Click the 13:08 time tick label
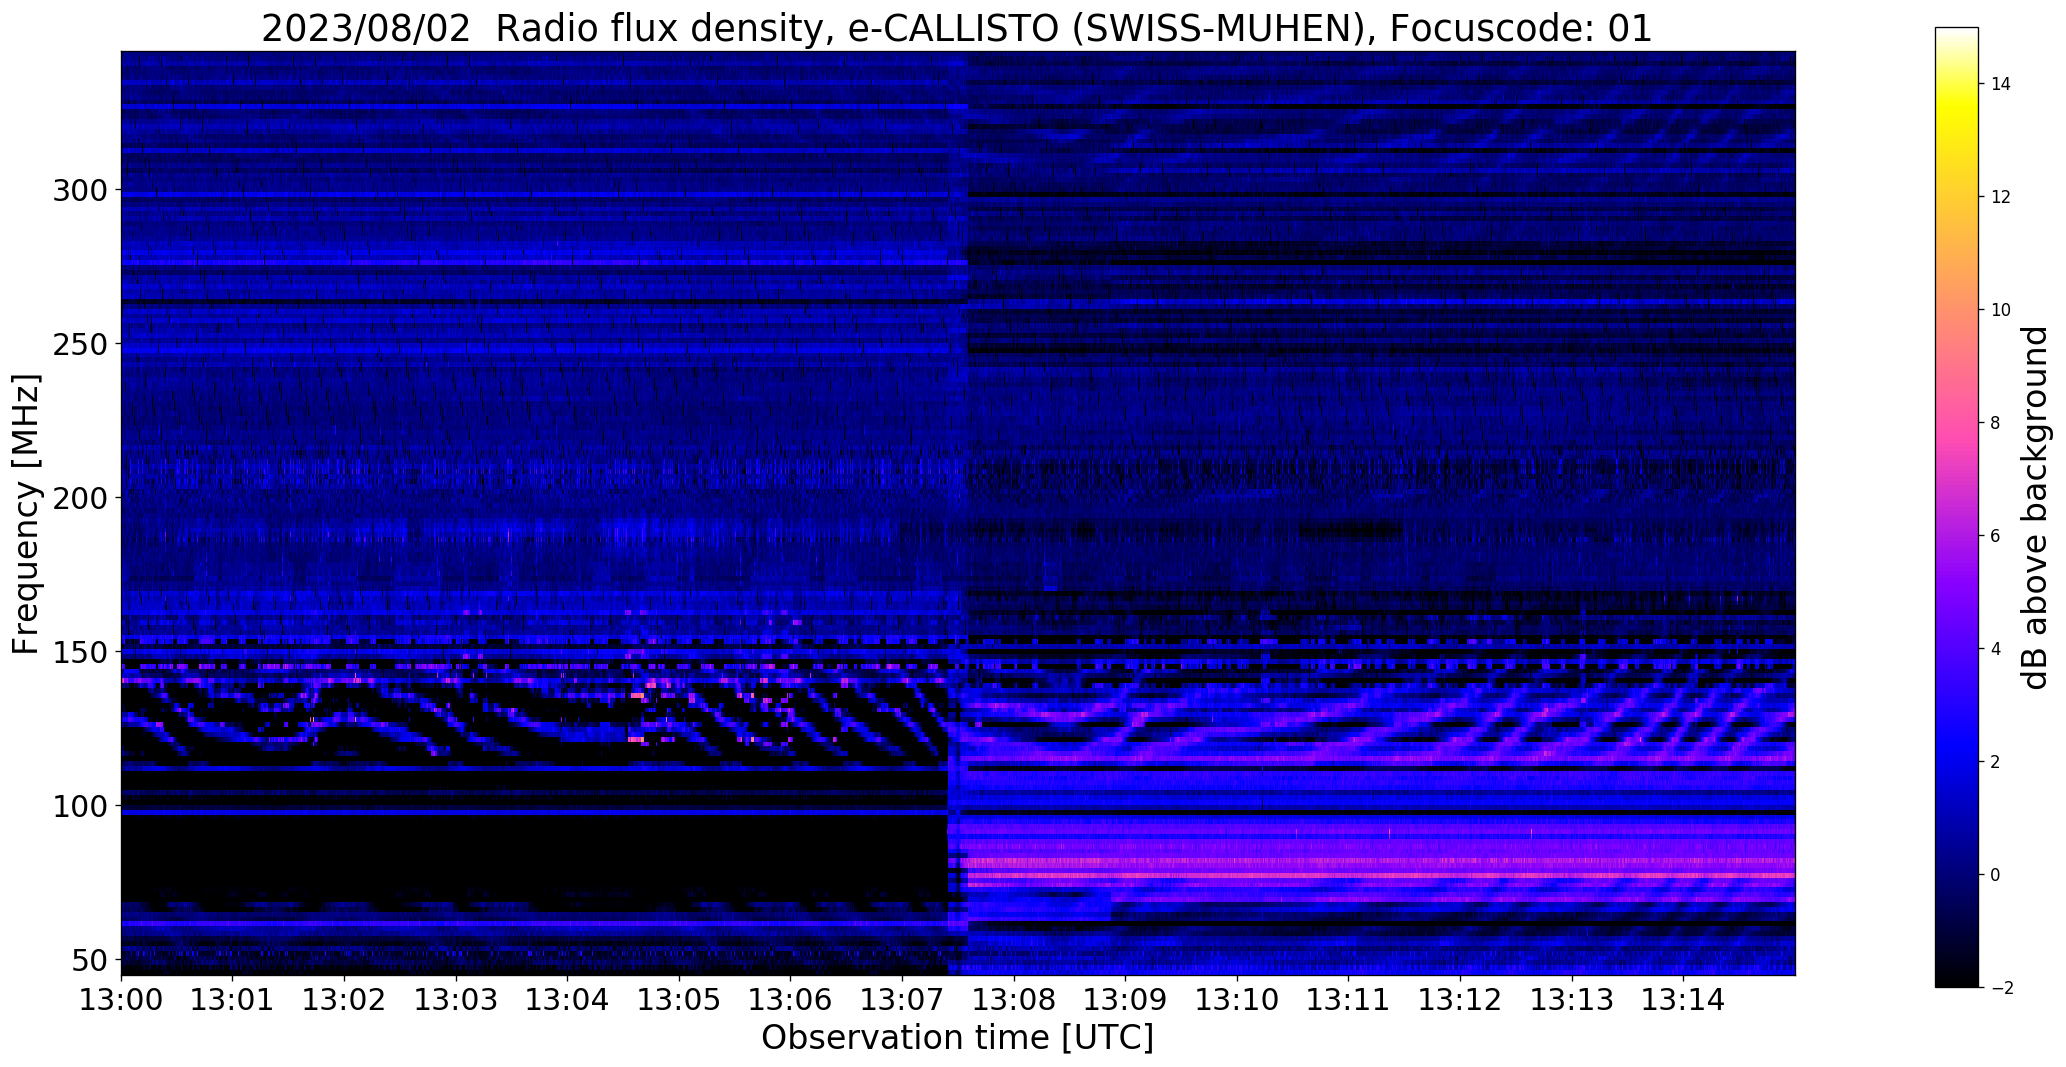2066x1067 pixels. tap(1014, 998)
